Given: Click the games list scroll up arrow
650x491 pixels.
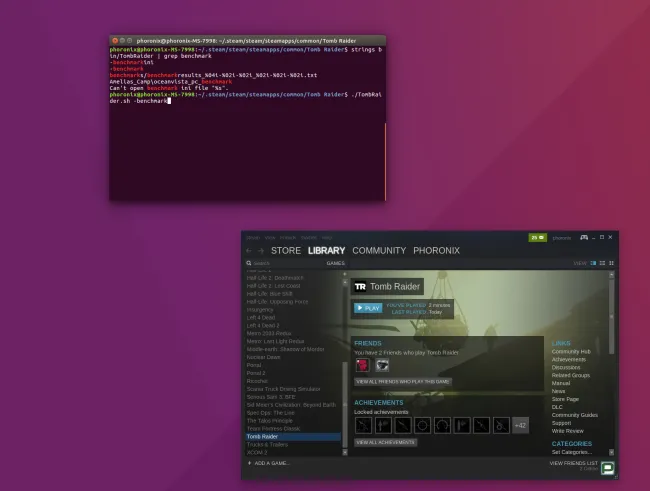Looking at the screenshot, I should click(345, 282).
